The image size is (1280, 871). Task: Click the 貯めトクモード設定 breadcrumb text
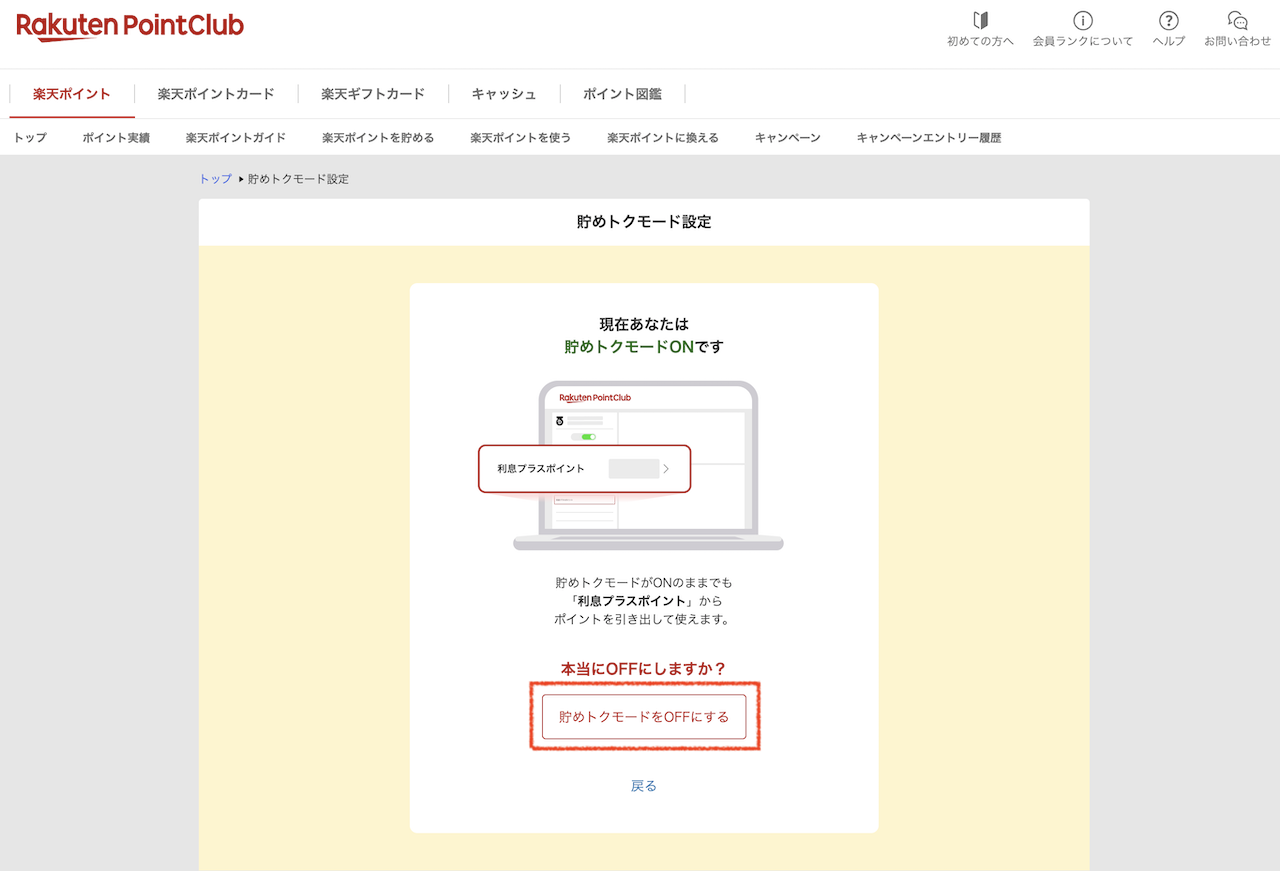(298, 179)
